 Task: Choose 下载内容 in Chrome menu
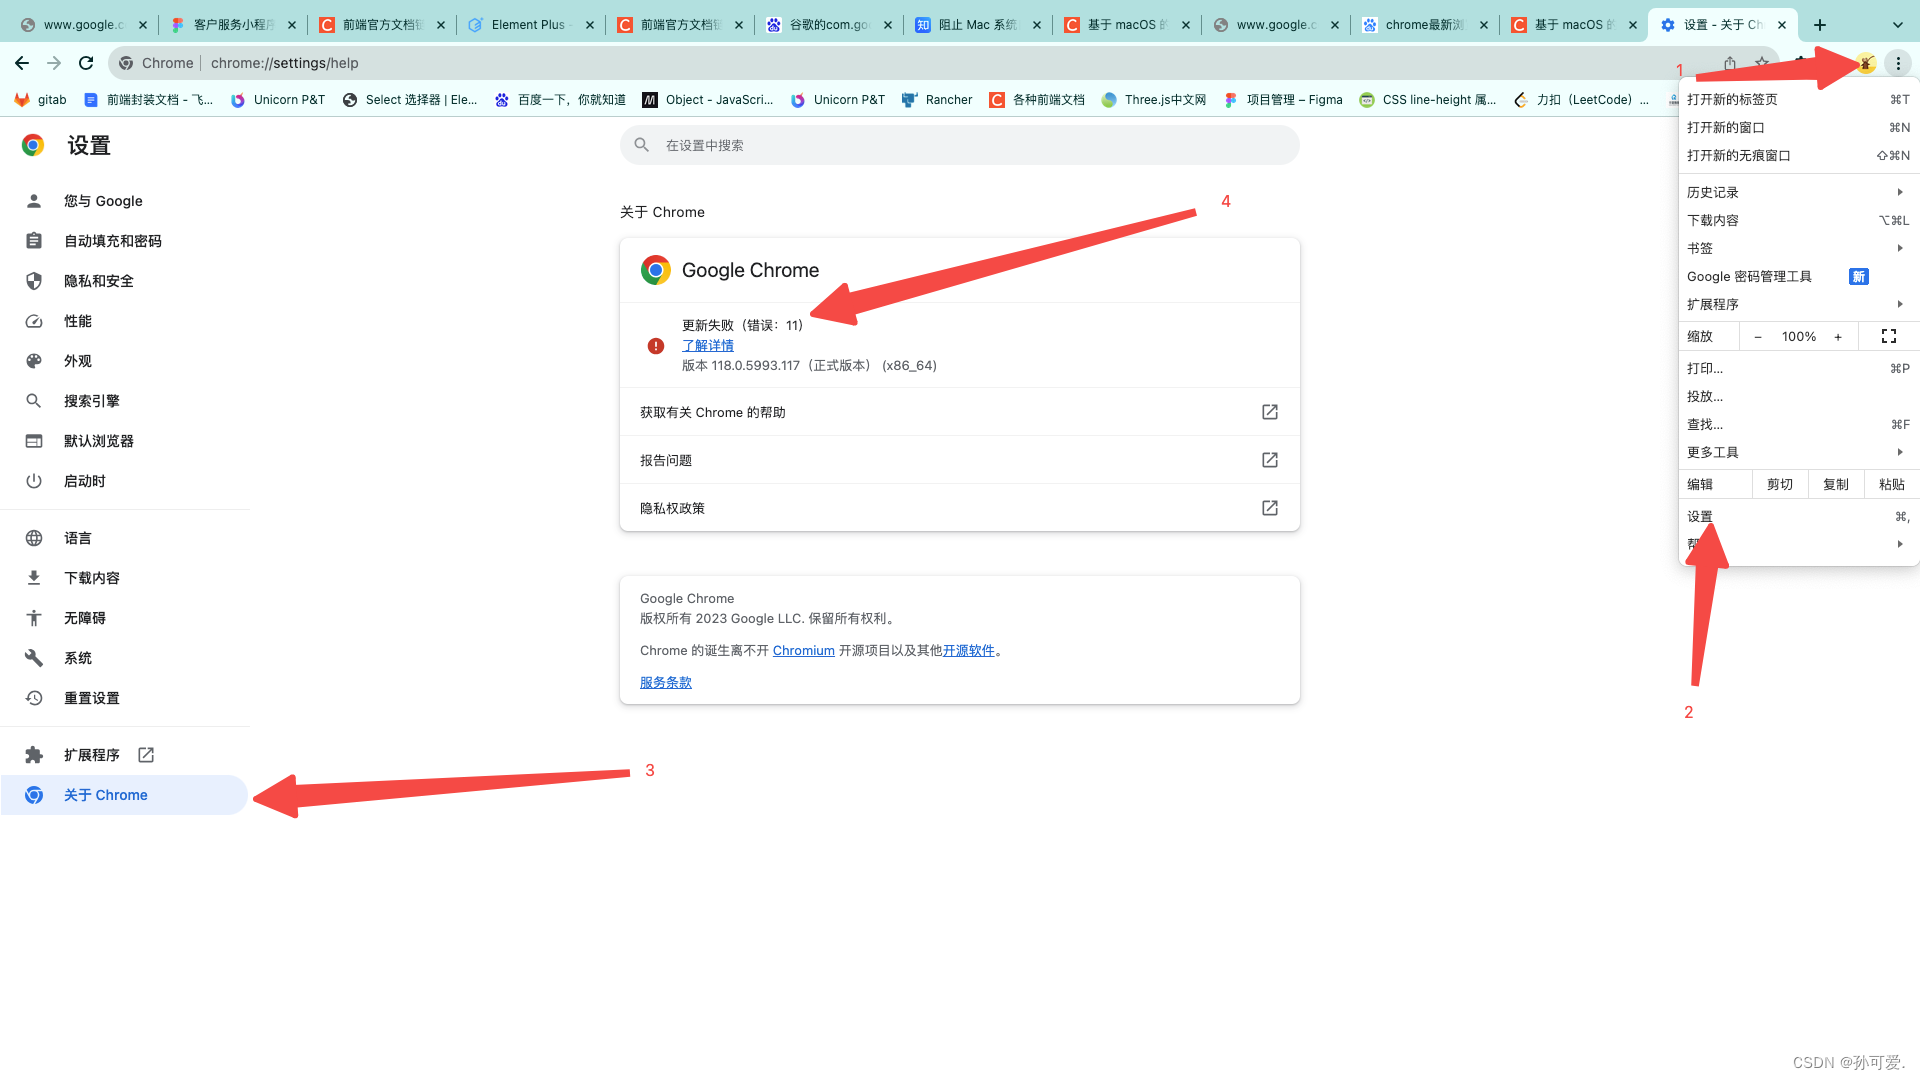[1799, 220]
